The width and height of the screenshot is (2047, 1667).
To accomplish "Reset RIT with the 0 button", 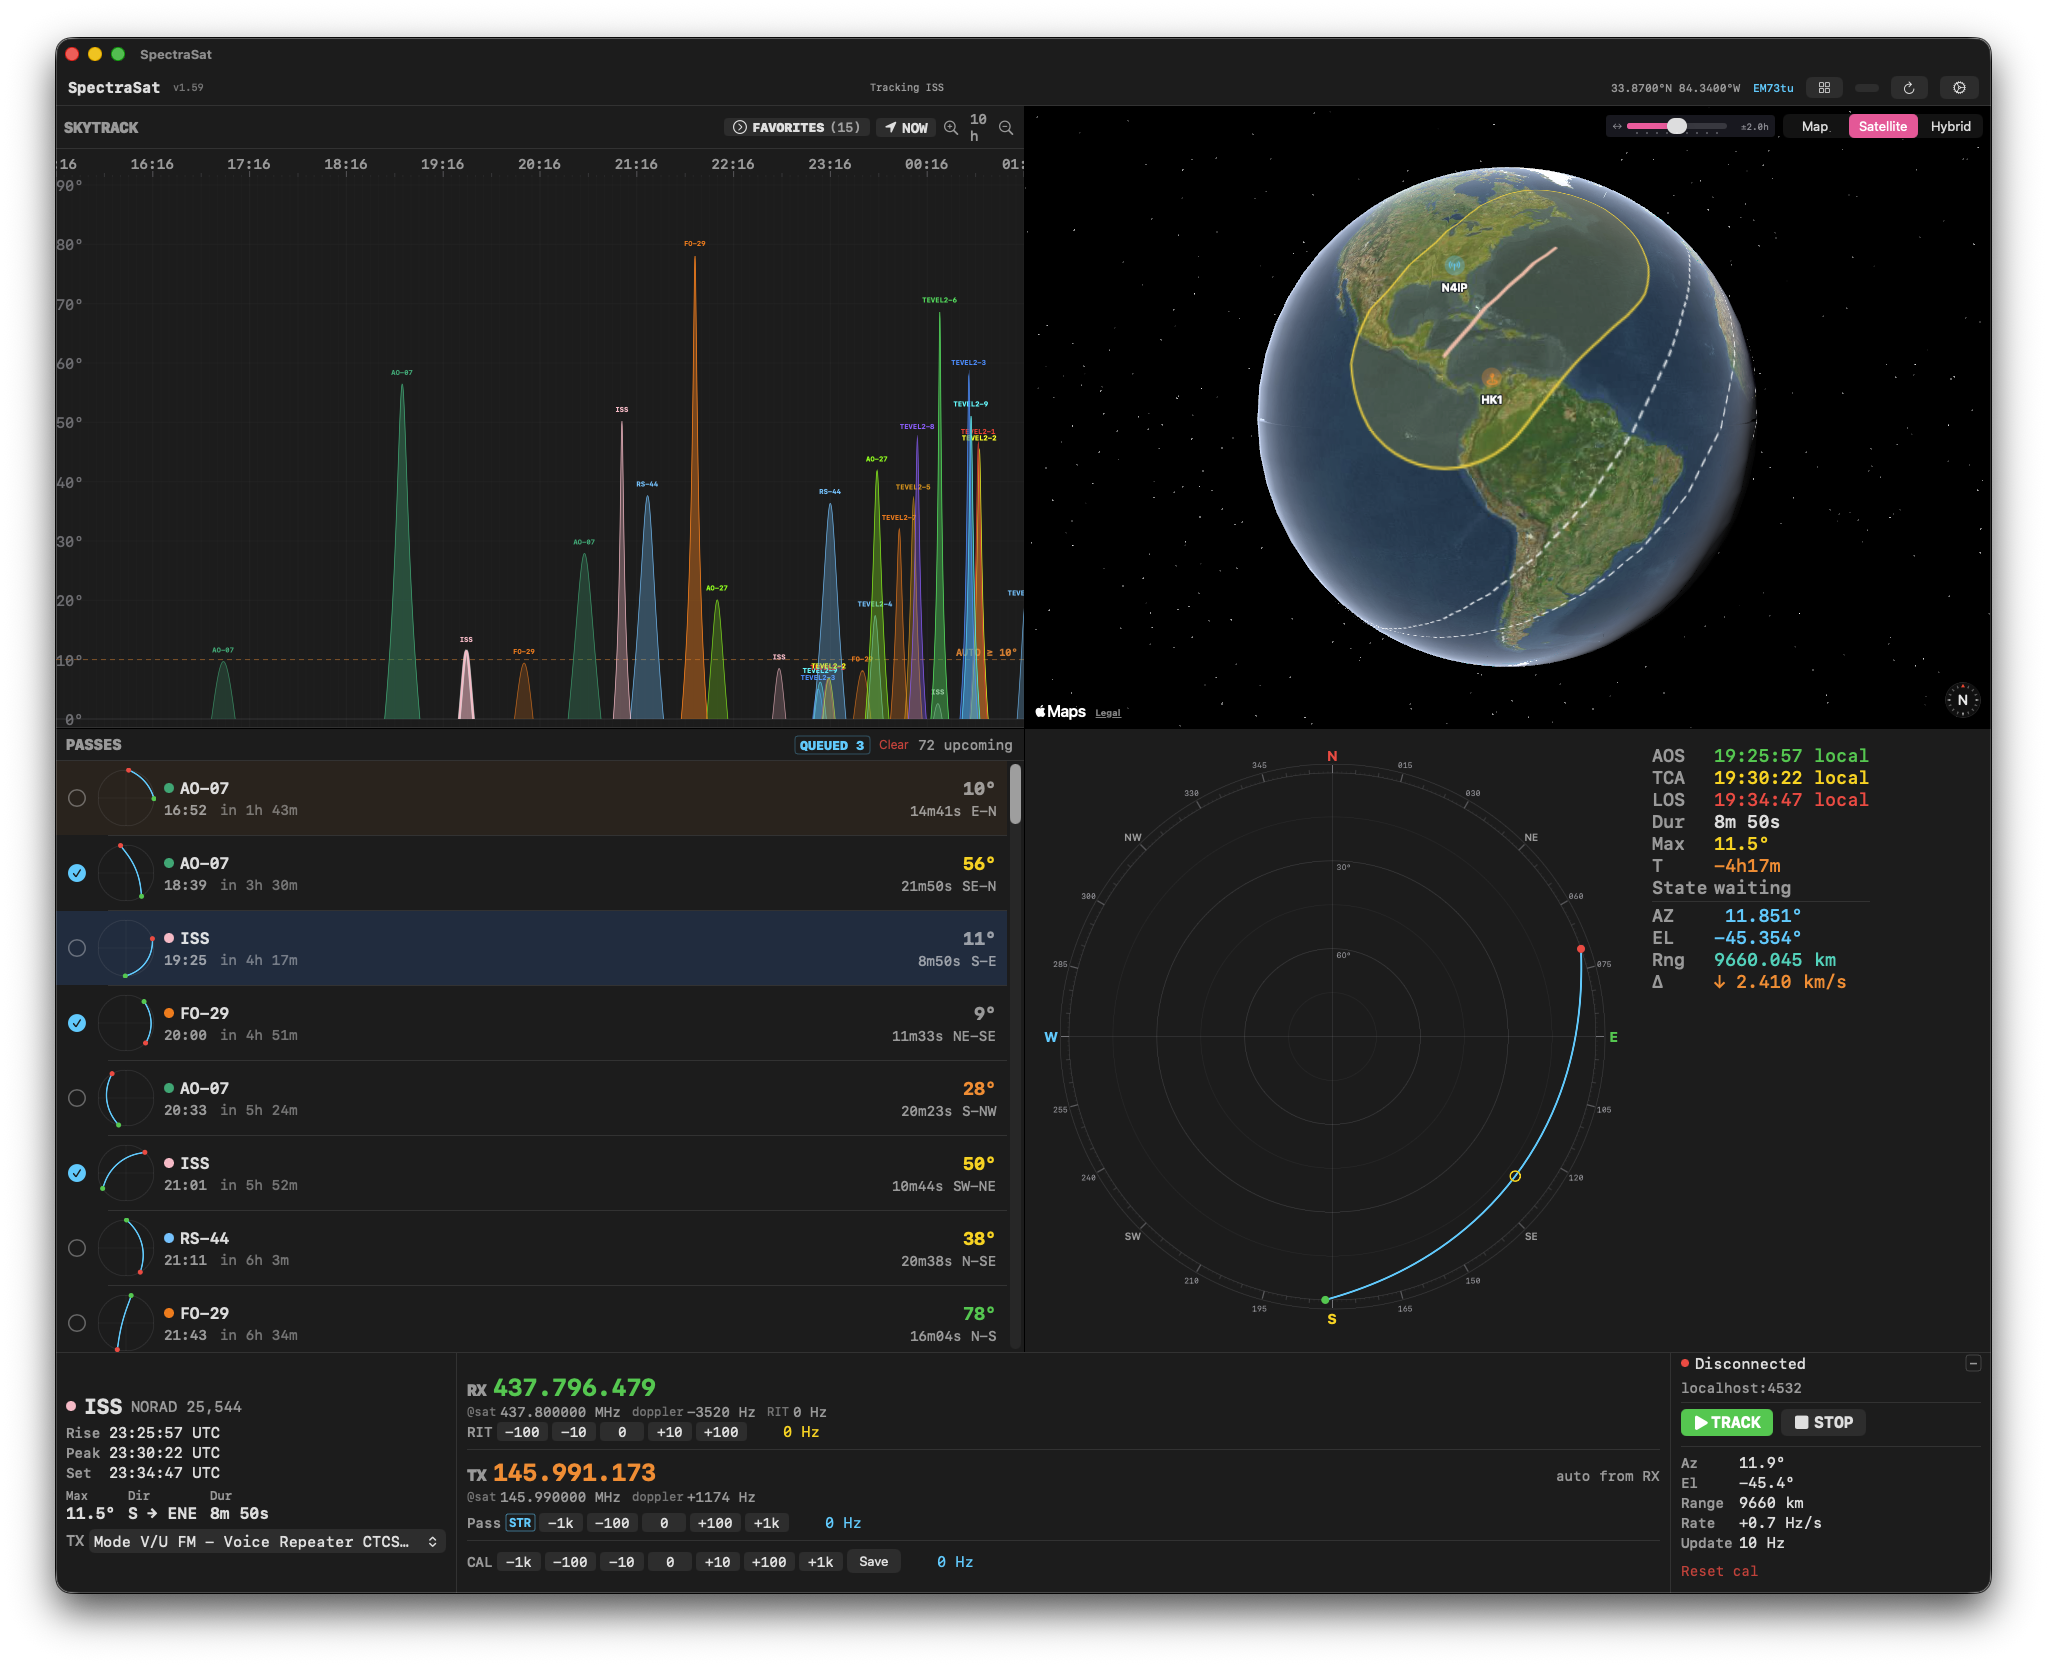I will click(x=622, y=1433).
